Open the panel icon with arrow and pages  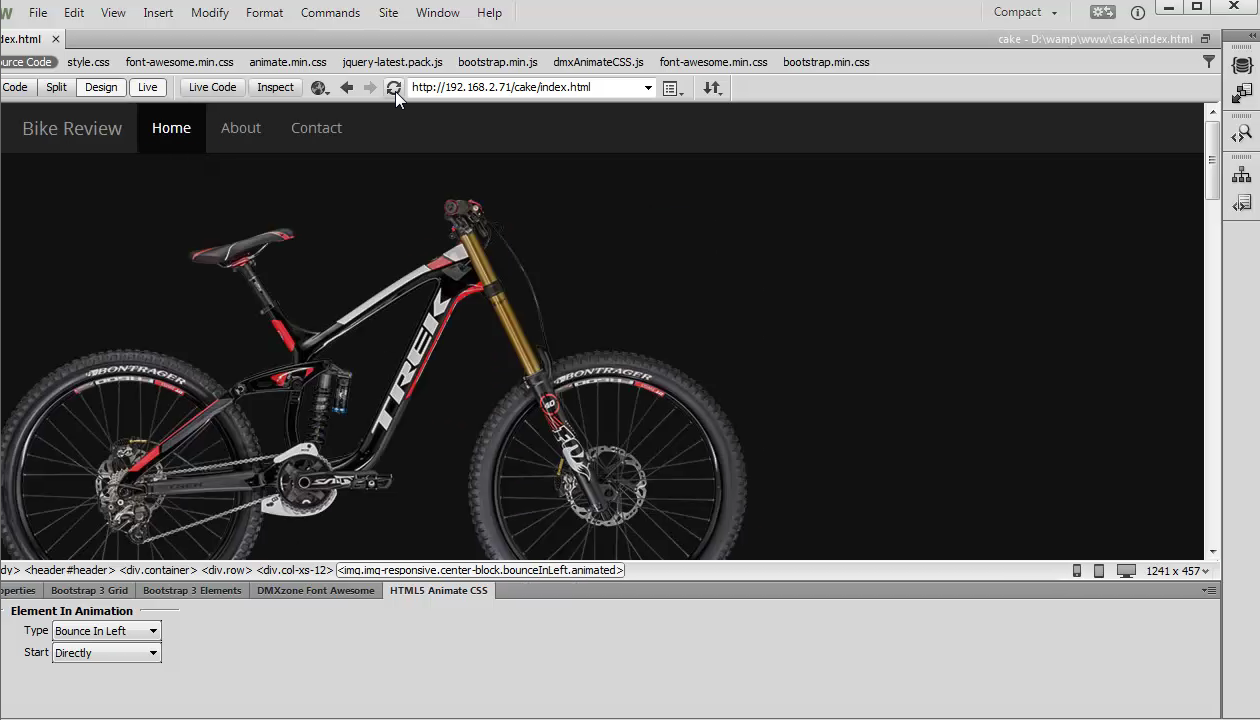click(x=1242, y=94)
